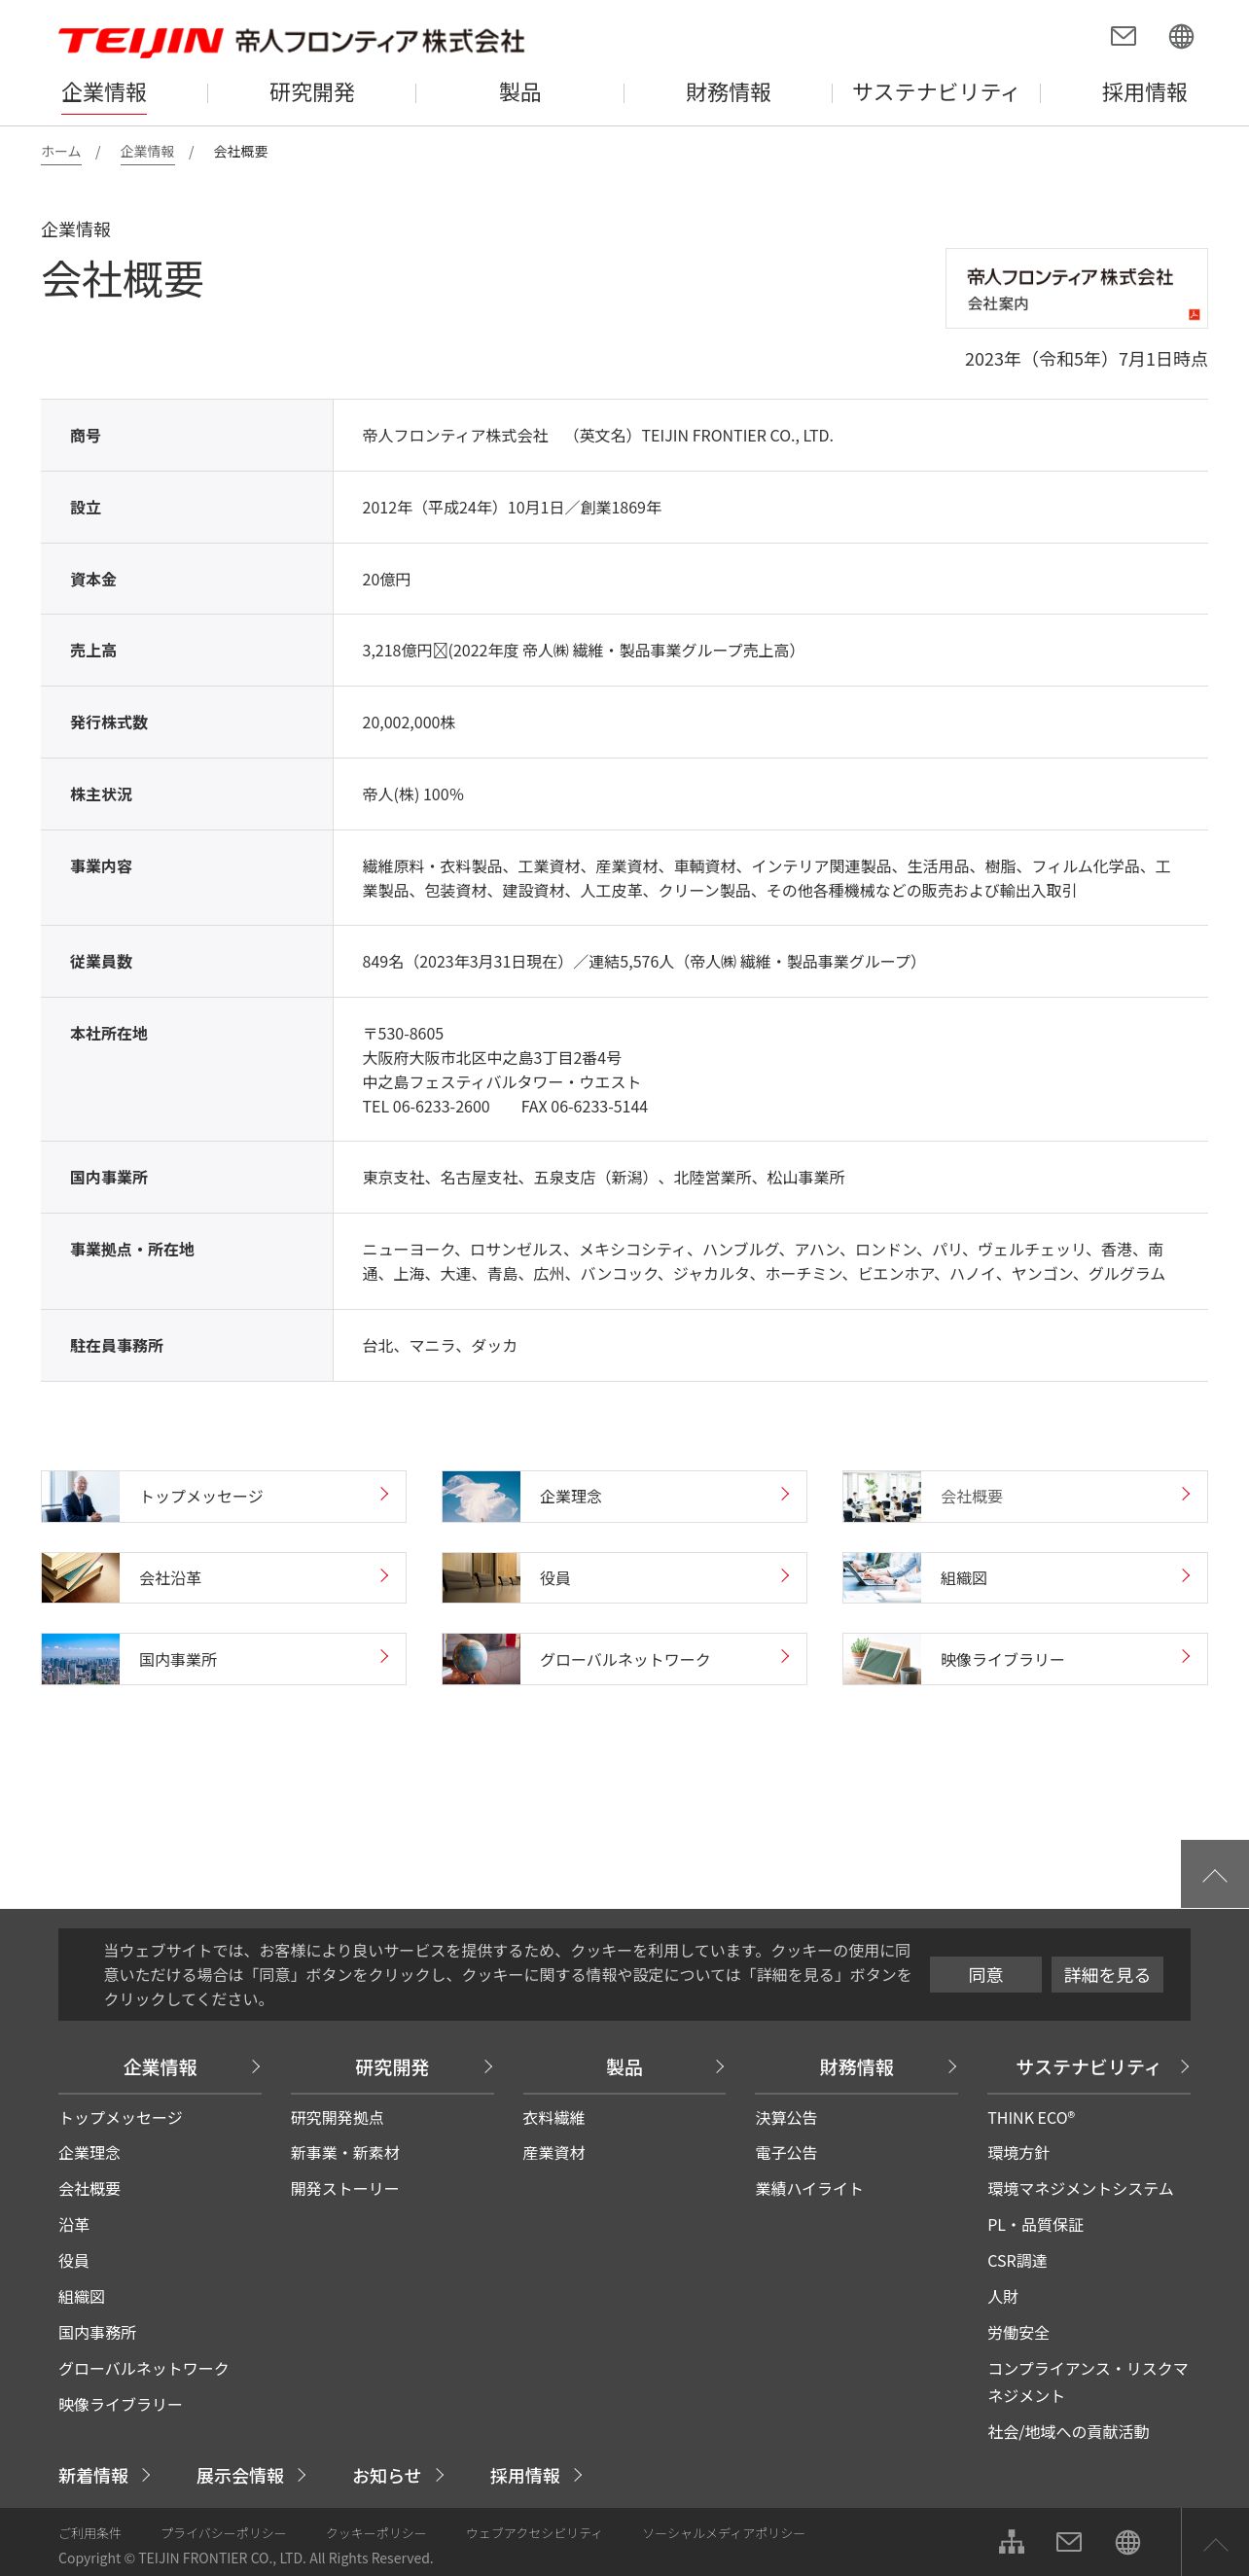Click the arrow on 組織図 card
Viewport: 1249px width, 2576px height.
(1186, 1576)
